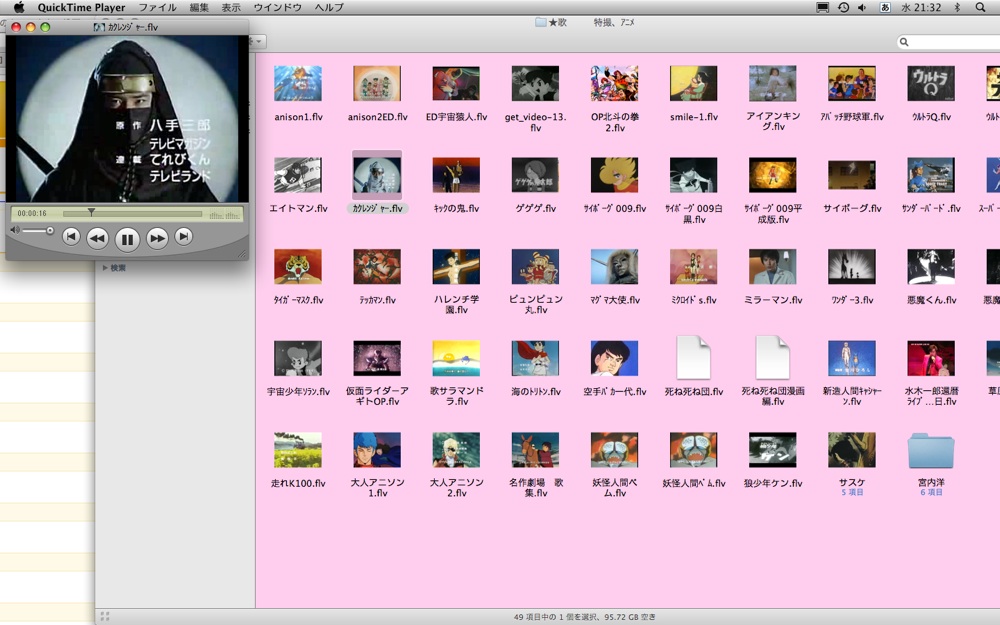Select anison2ED.flv file icon
The width and height of the screenshot is (1000, 625).
pyautogui.click(x=377, y=84)
